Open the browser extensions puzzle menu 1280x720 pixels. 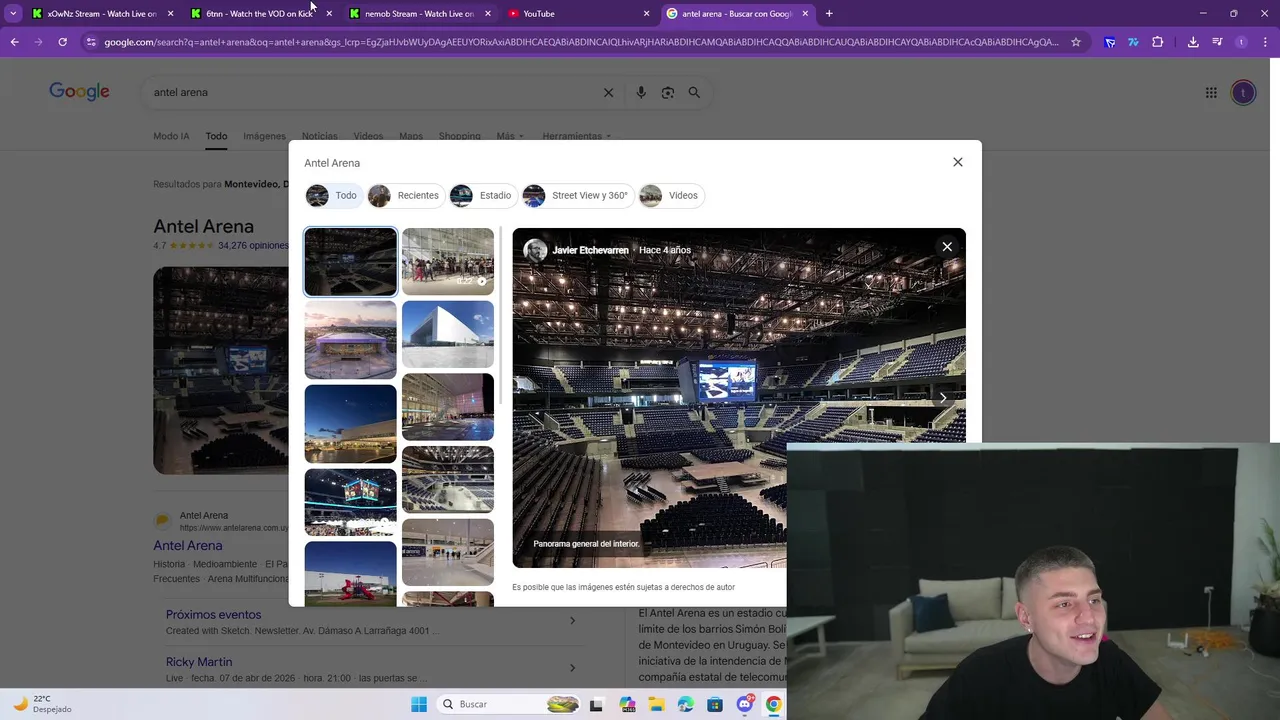coord(1158,42)
